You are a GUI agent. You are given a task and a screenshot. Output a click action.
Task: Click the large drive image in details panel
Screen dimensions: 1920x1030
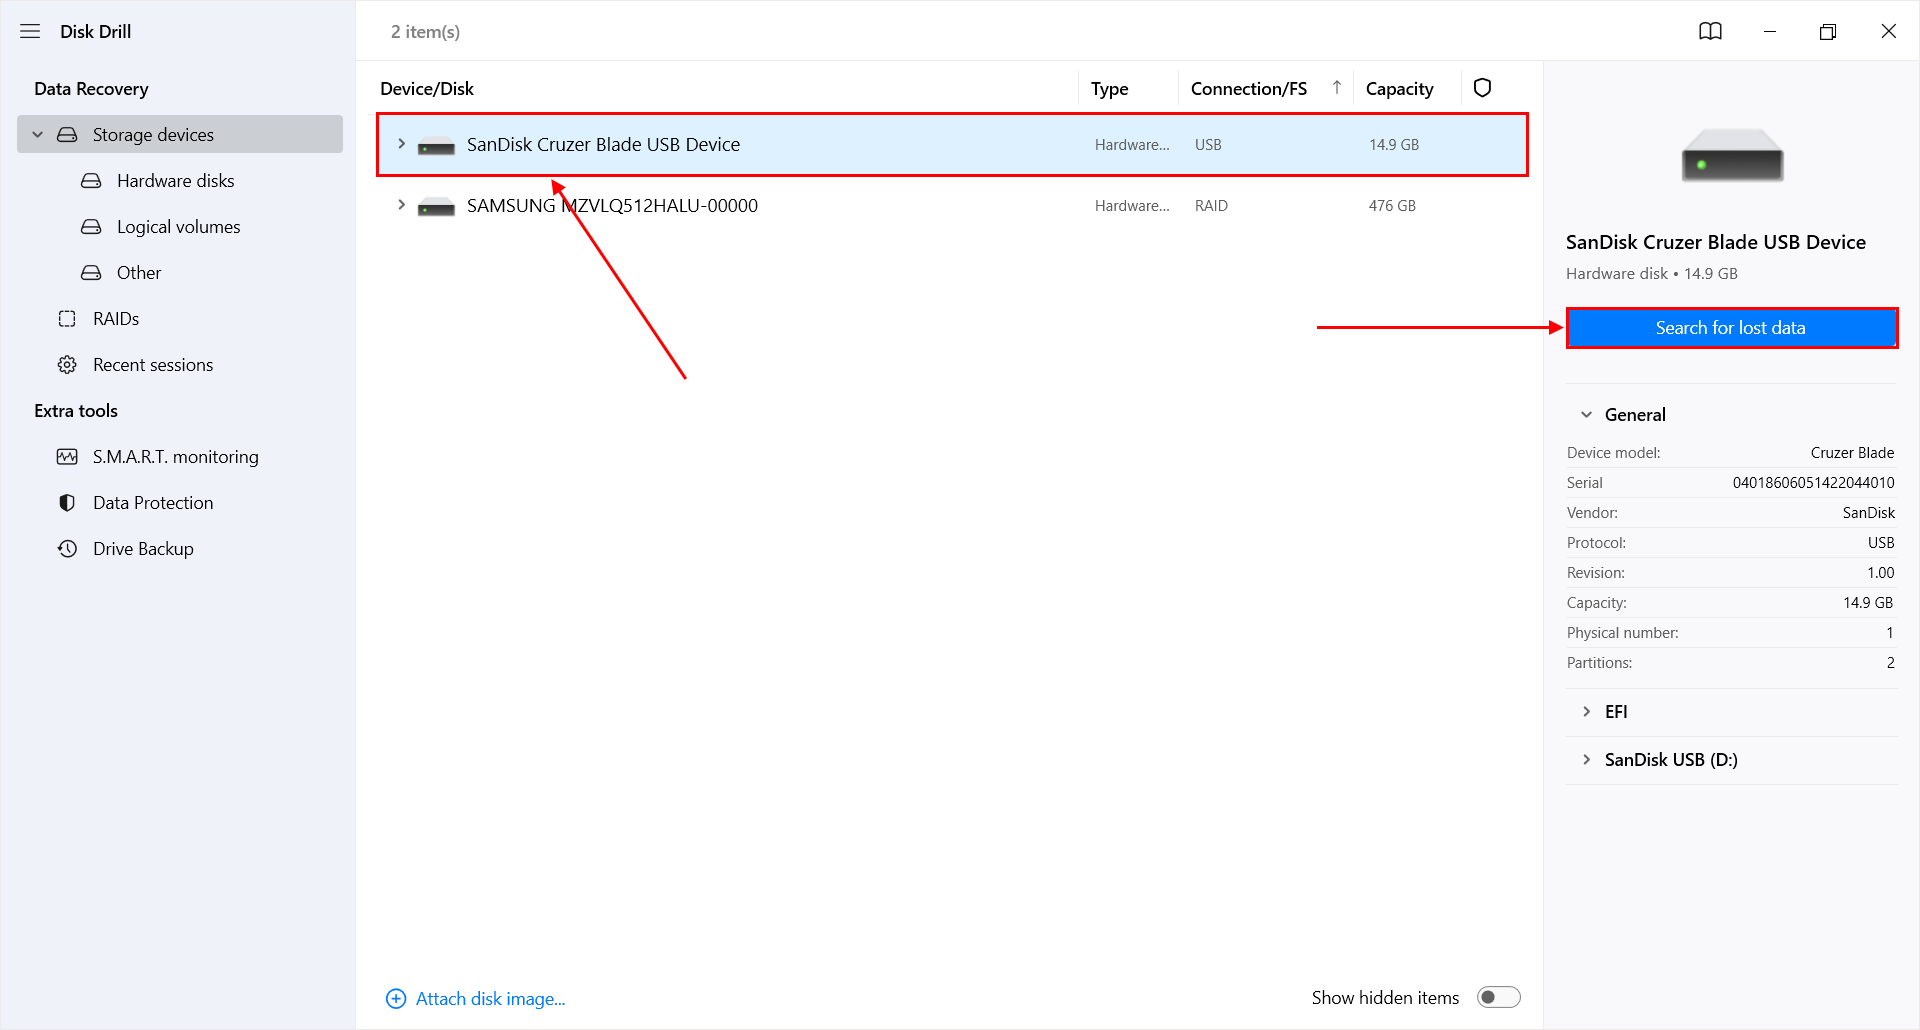[x=1732, y=156]
